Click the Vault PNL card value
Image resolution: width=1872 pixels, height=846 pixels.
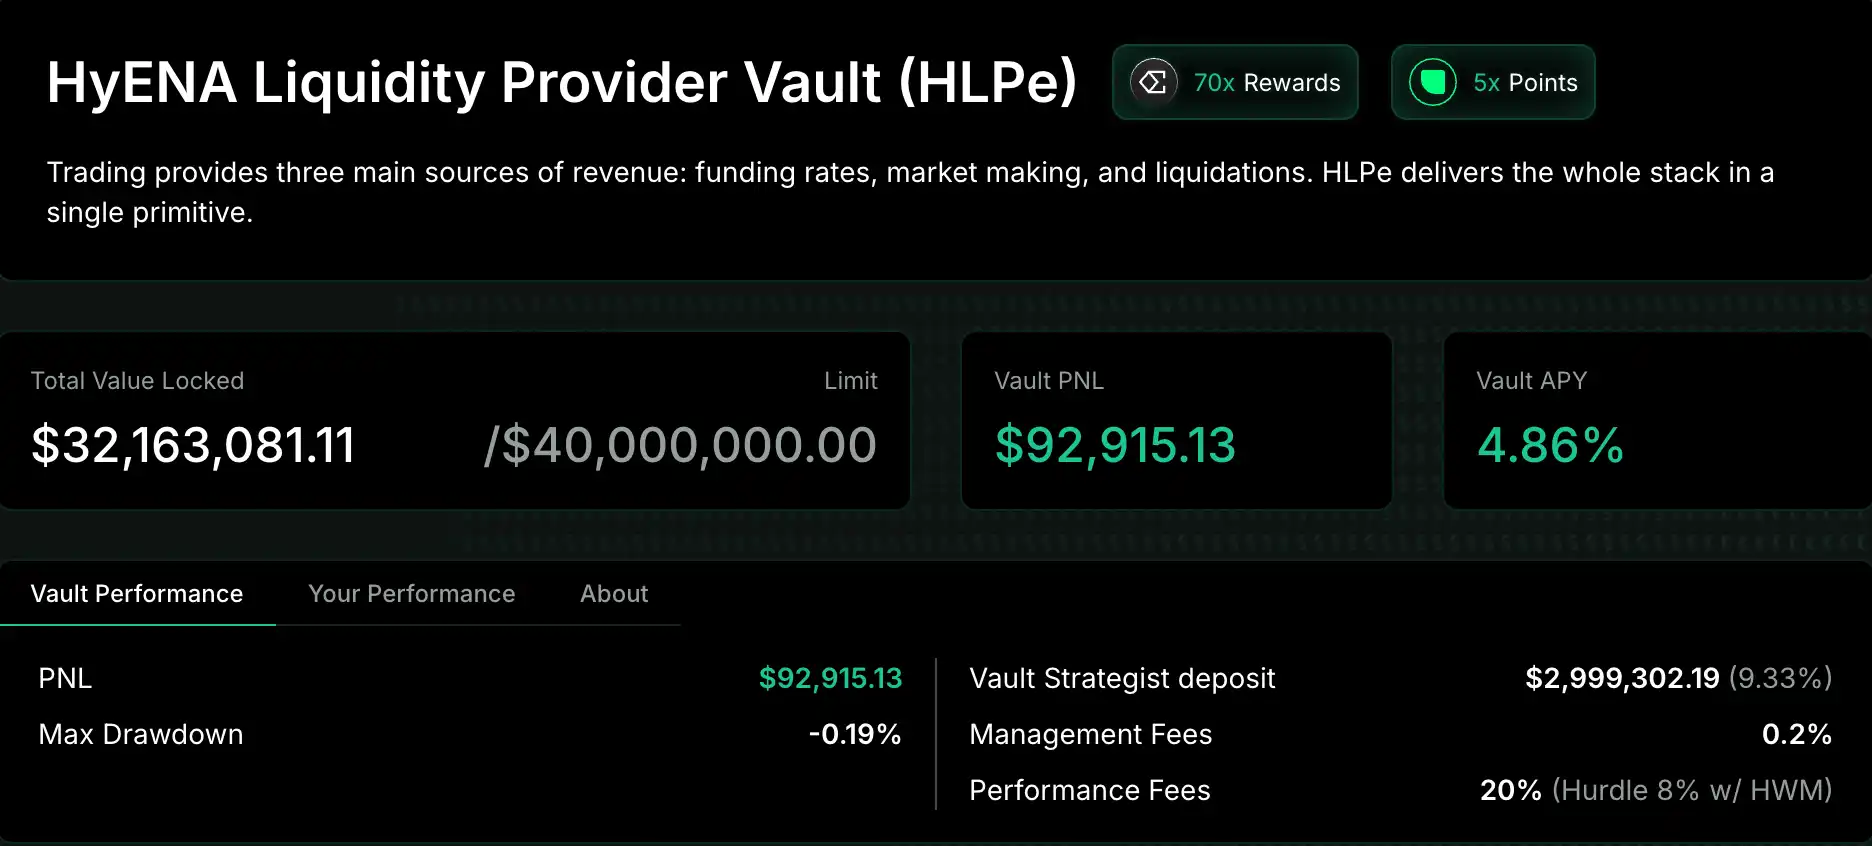click(1115, 445)
